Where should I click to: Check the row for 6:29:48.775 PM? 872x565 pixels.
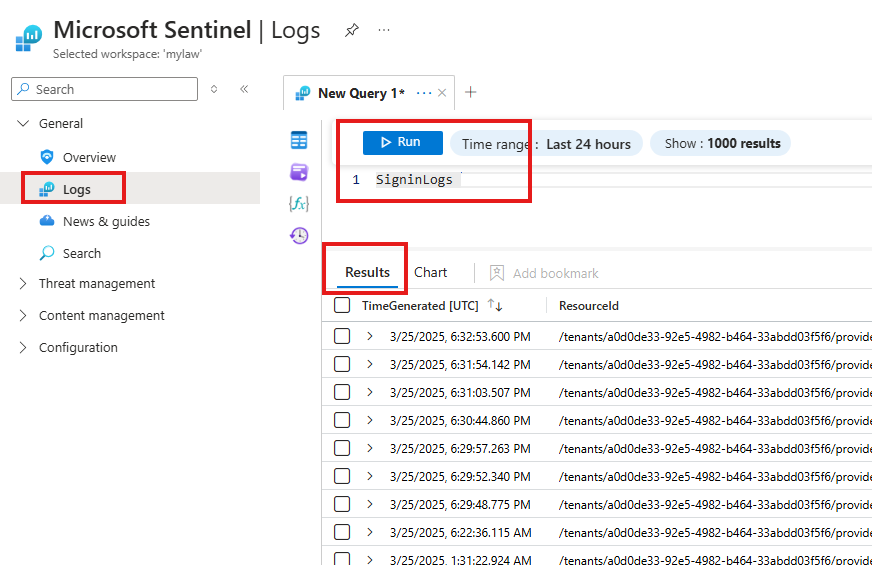[342, 504]
